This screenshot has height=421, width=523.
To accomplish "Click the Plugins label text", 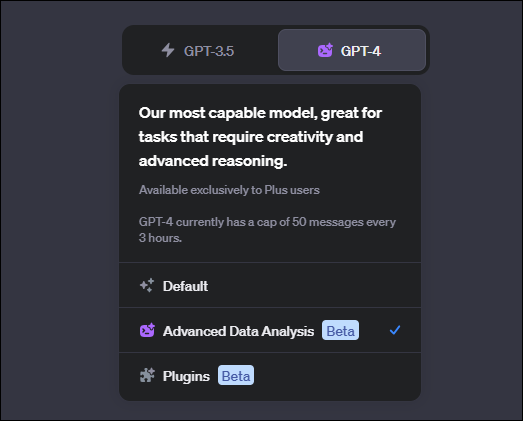I will pyautogui.click(x=186, y=376).
